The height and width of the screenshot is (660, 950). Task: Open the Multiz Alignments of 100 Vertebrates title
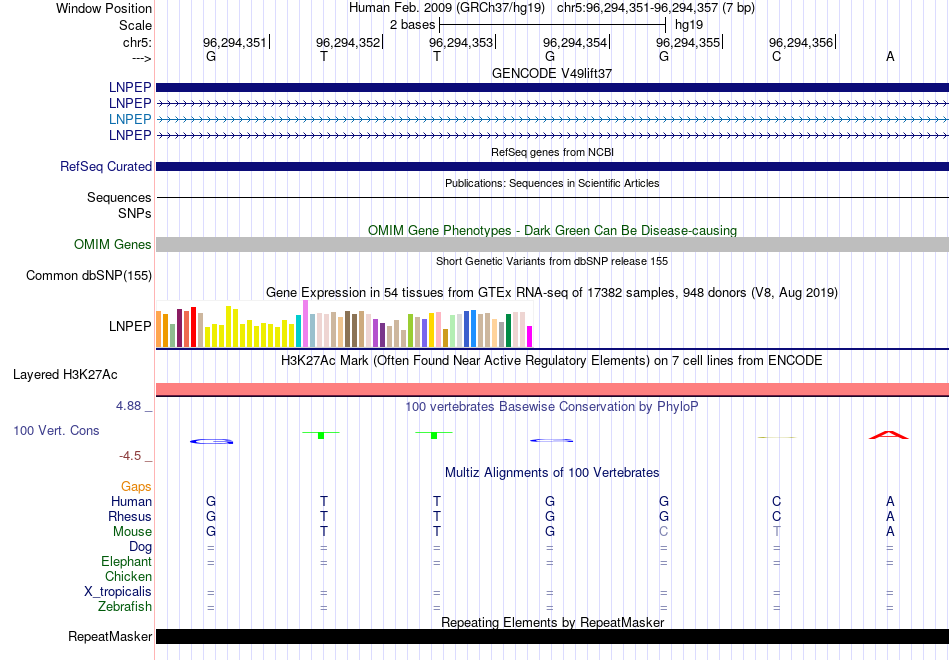552,473
